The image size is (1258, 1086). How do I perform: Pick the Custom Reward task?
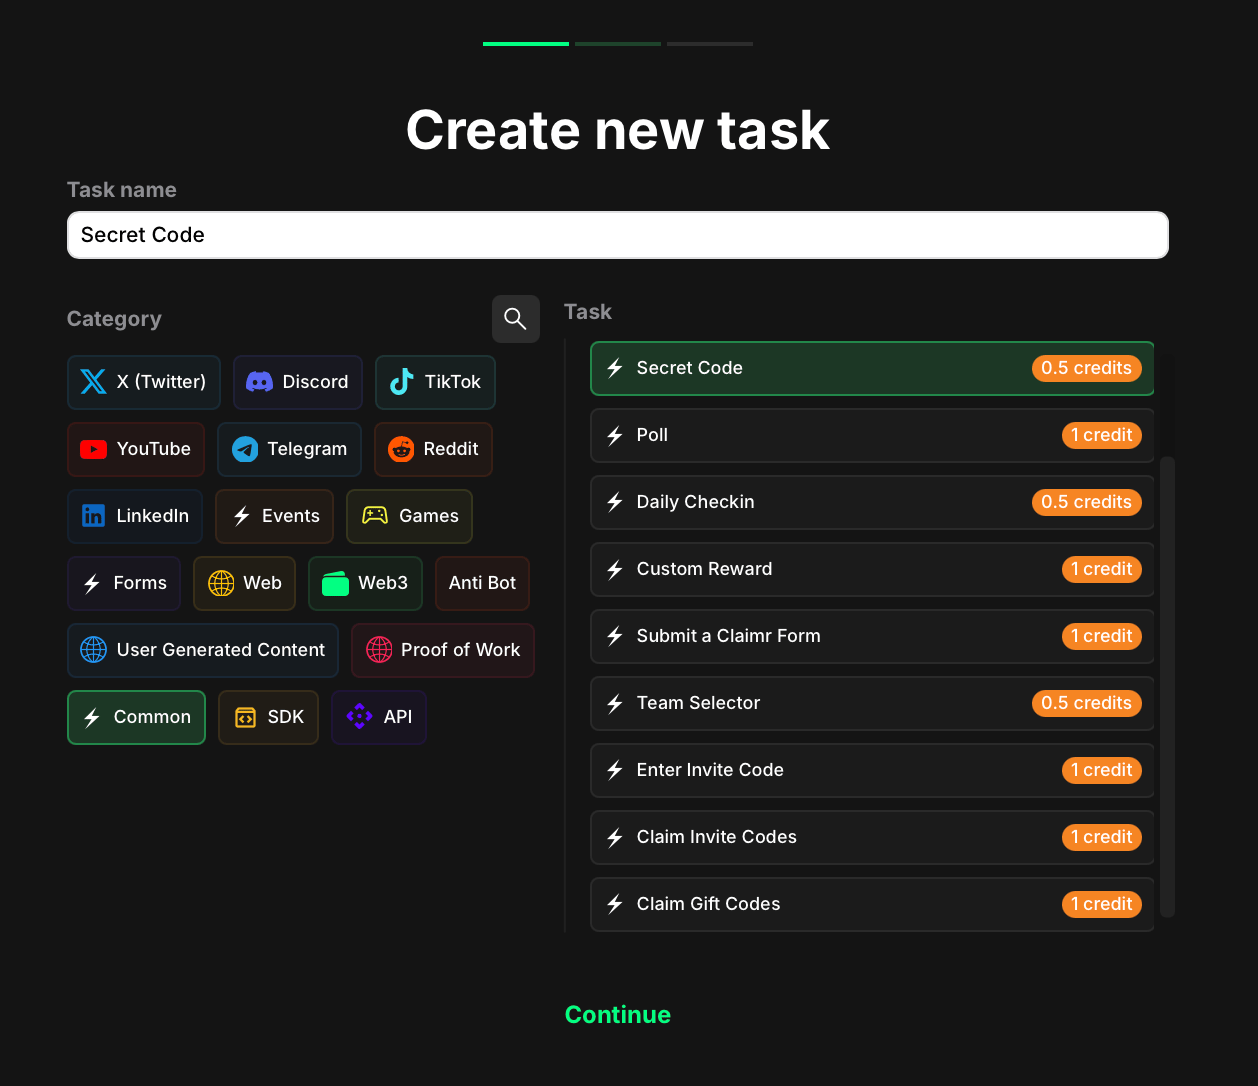(872, 569)
